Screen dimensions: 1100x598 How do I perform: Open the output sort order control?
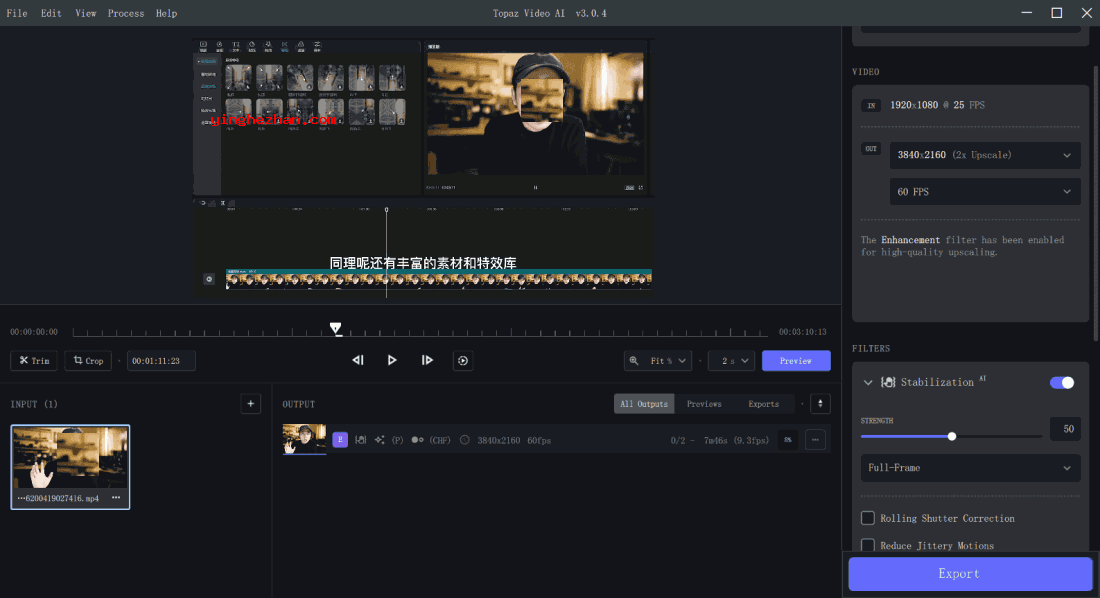[819, 404]
